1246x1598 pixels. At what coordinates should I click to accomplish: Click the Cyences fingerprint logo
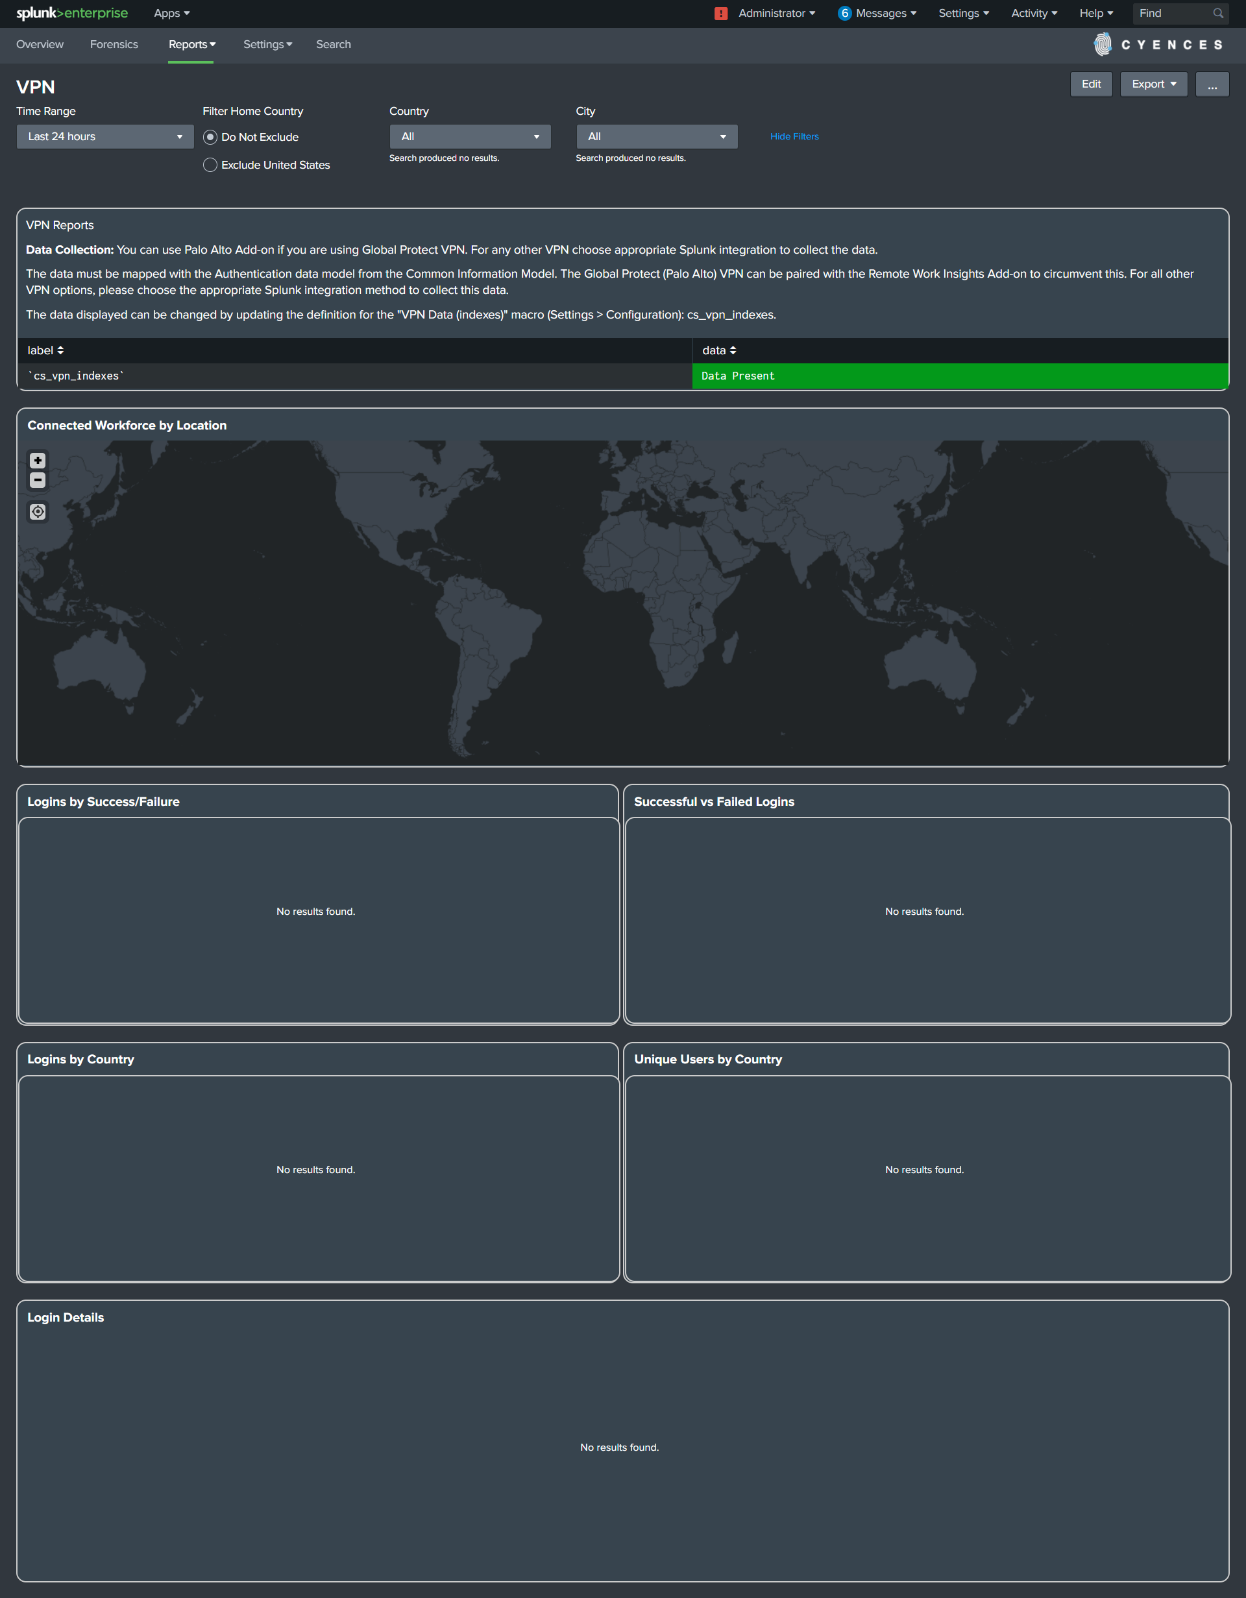tap(1103, 44)
